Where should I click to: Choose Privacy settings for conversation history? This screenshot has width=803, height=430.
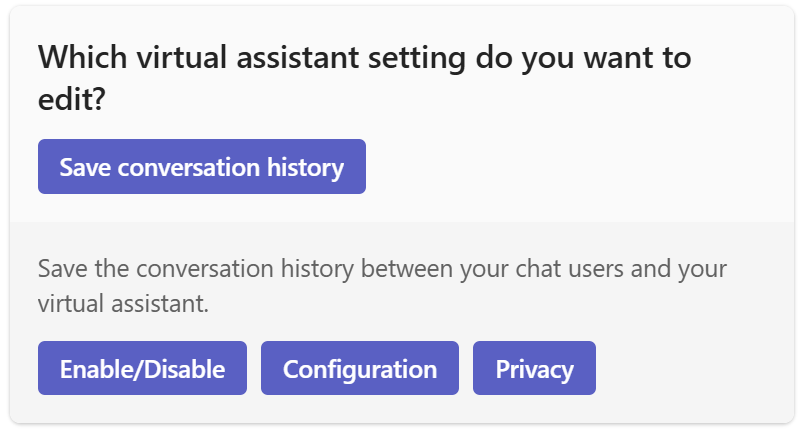click(x=534, y=368)
